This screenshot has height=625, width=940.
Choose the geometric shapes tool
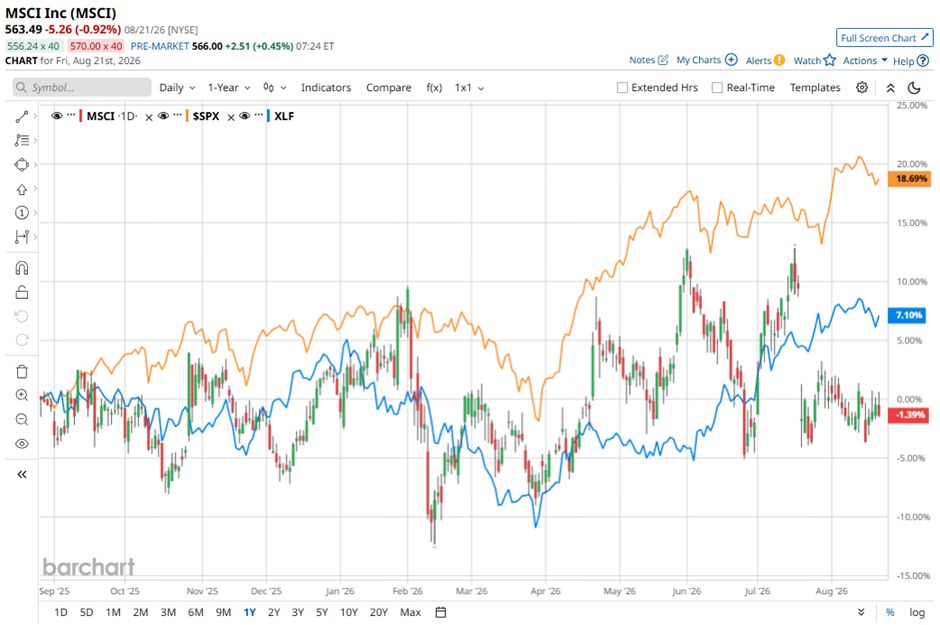pos(22,164)
